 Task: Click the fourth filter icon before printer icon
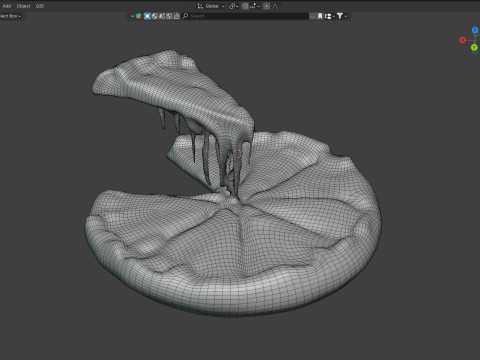[x=169, y=16]
